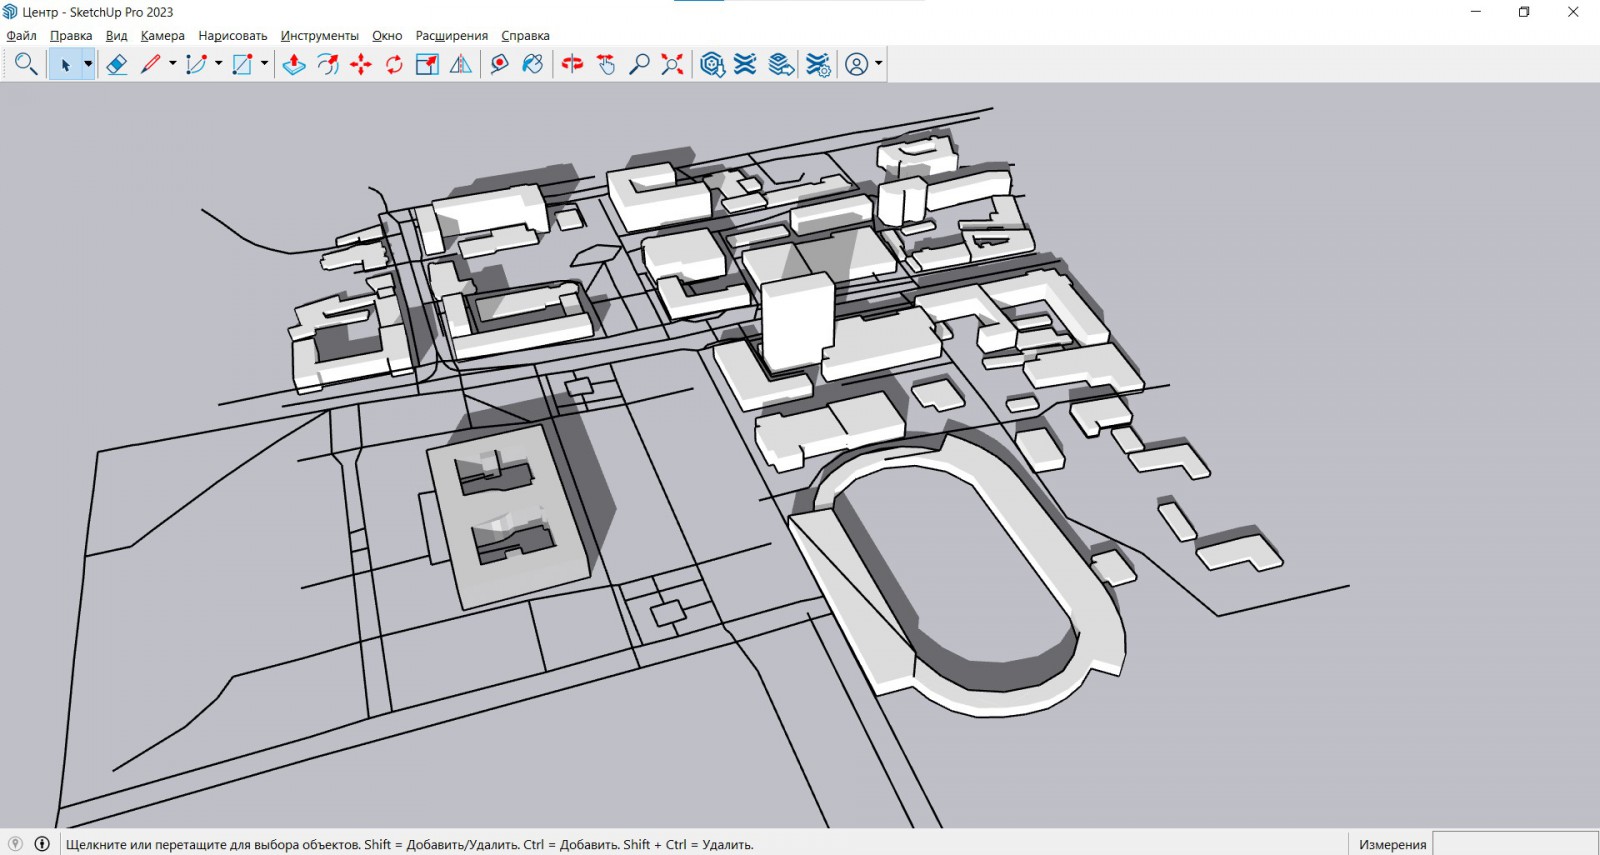The image size is (1600, 855).
Task: Activate the Move tool
Action: (x=361, y=64)
